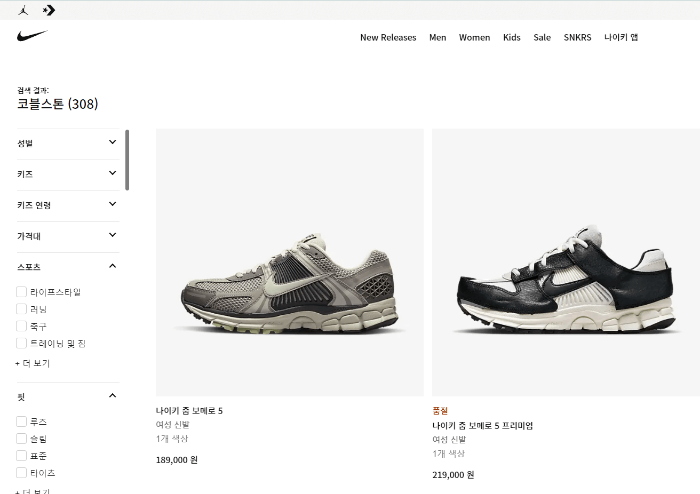
Task: Open the Men menu
Action: (x=438, y=37)
